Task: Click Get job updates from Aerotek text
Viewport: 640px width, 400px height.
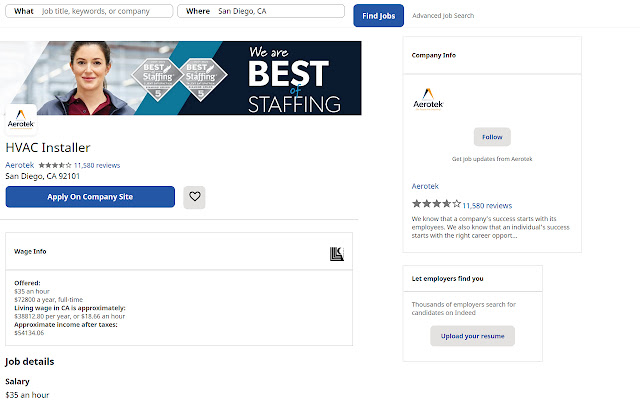Action: 492,159
